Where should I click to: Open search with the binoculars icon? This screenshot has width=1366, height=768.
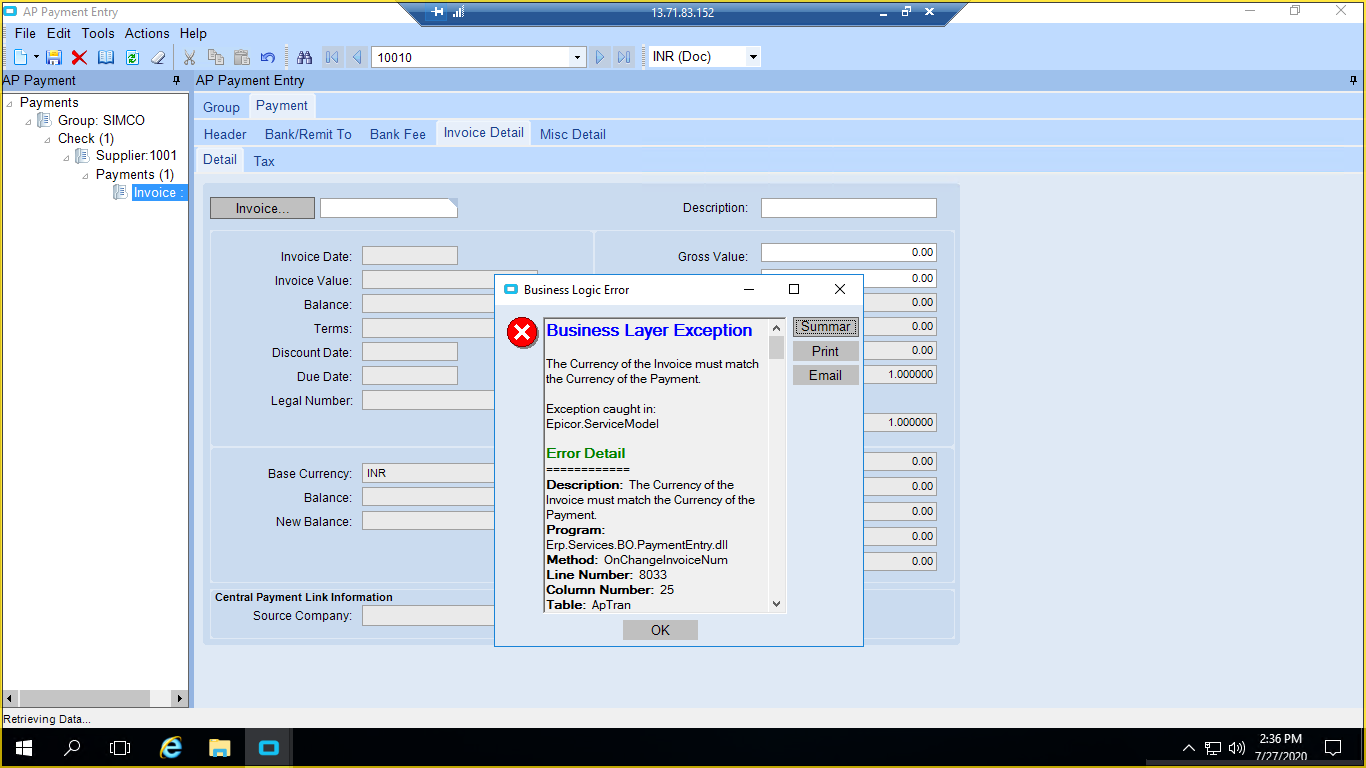tap(305, 58)
